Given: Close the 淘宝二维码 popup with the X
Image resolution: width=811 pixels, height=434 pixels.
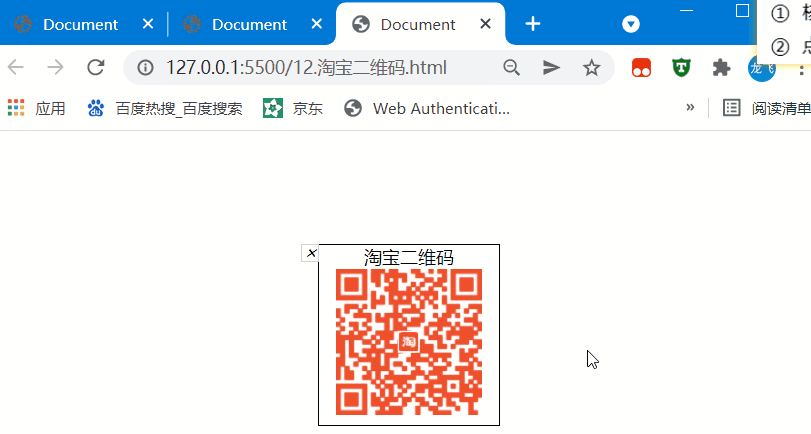Looking at the screenshot, I should [x=311, y=253].
